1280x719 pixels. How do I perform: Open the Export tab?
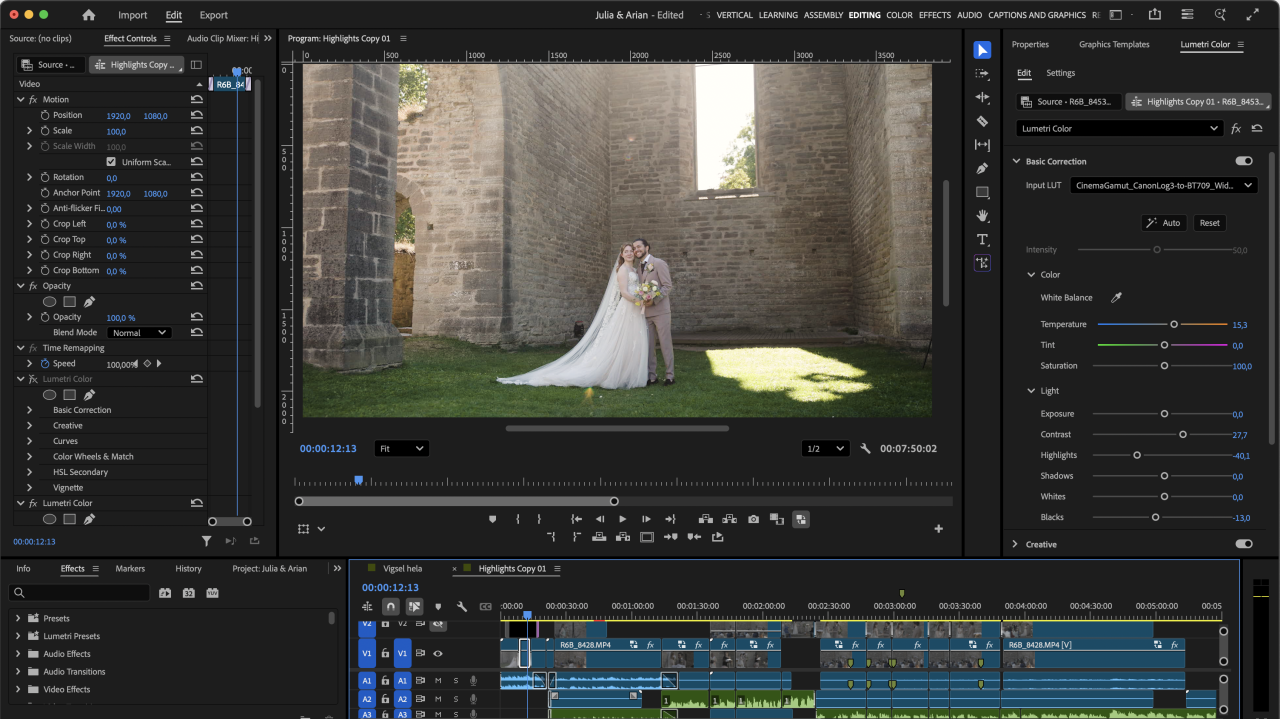pyautogui.click(x=213, y=15)
